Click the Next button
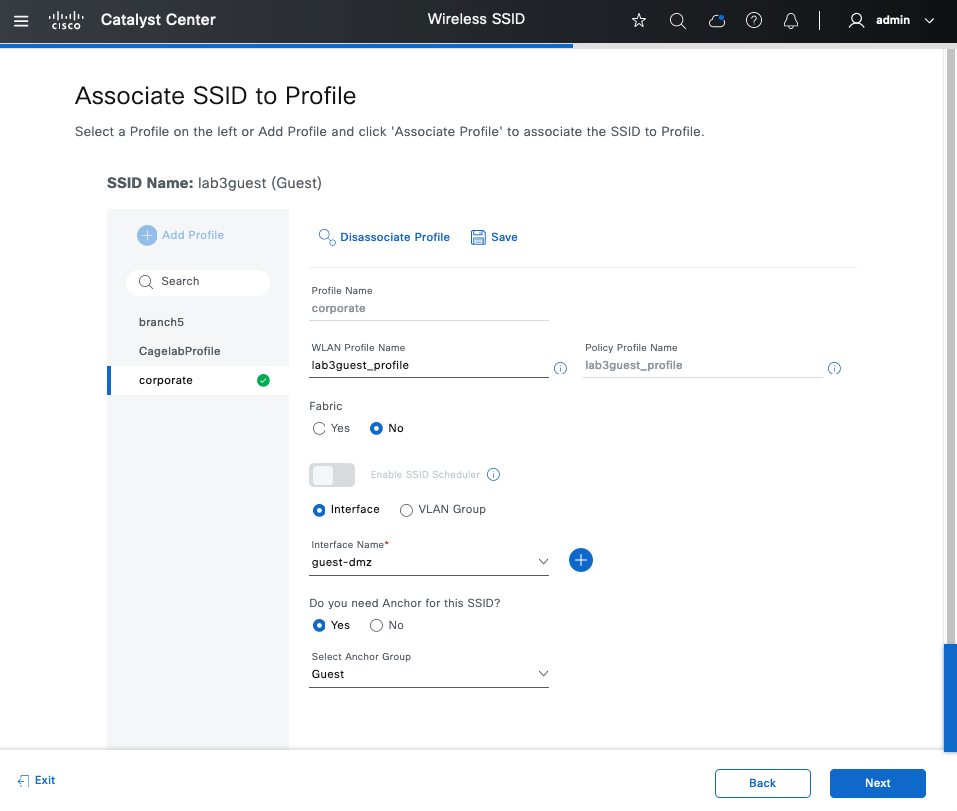This screenshot has height=811, width=957. (x=877, y=783)
